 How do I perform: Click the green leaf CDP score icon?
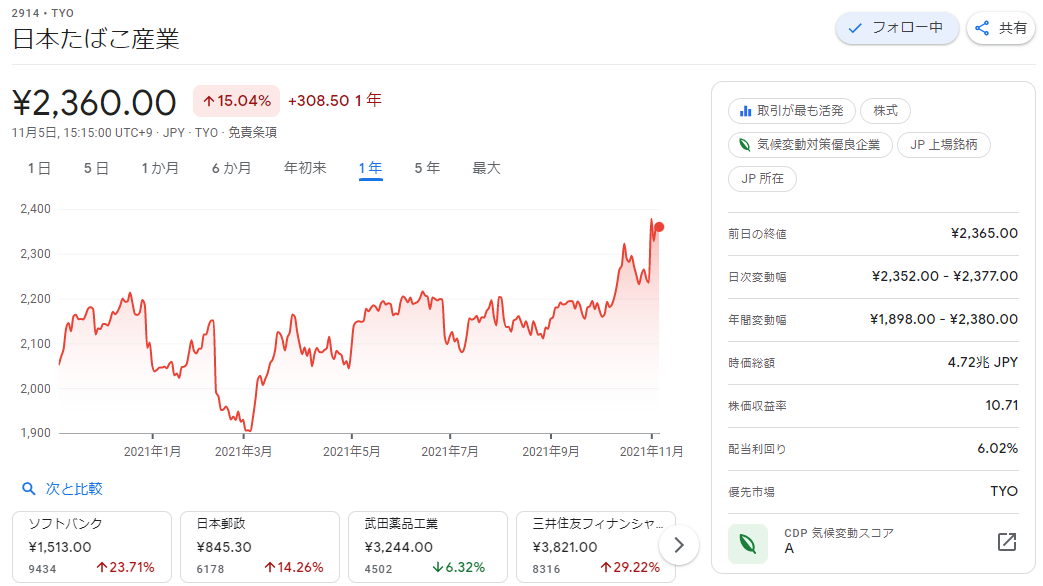point(748,543)
